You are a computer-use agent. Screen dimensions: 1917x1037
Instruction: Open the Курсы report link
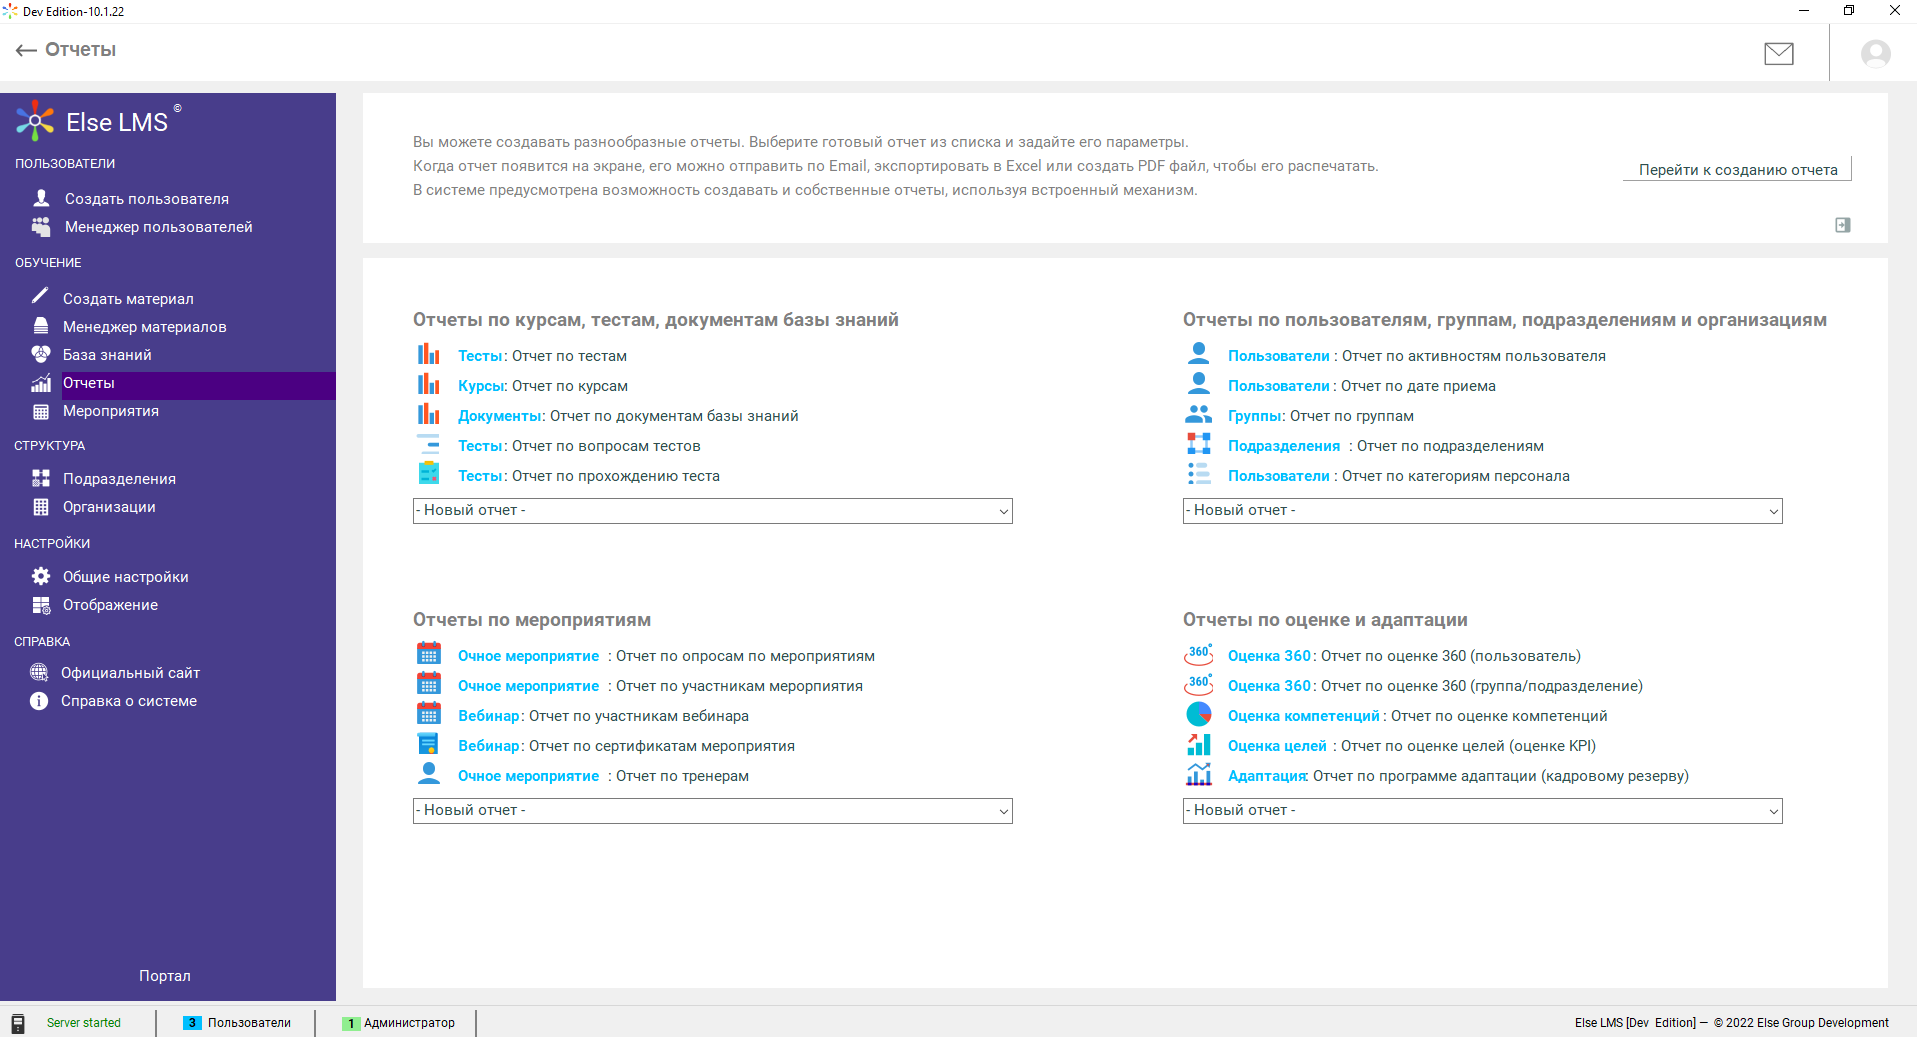[481, 386]
